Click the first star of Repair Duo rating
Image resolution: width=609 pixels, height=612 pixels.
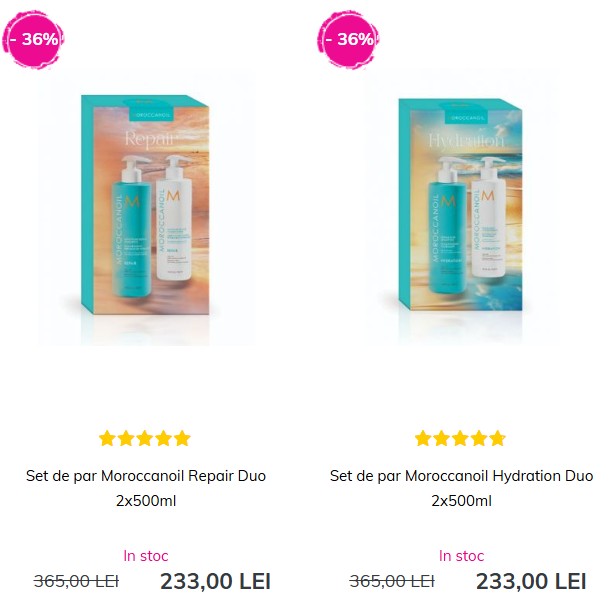coord(107,439)
